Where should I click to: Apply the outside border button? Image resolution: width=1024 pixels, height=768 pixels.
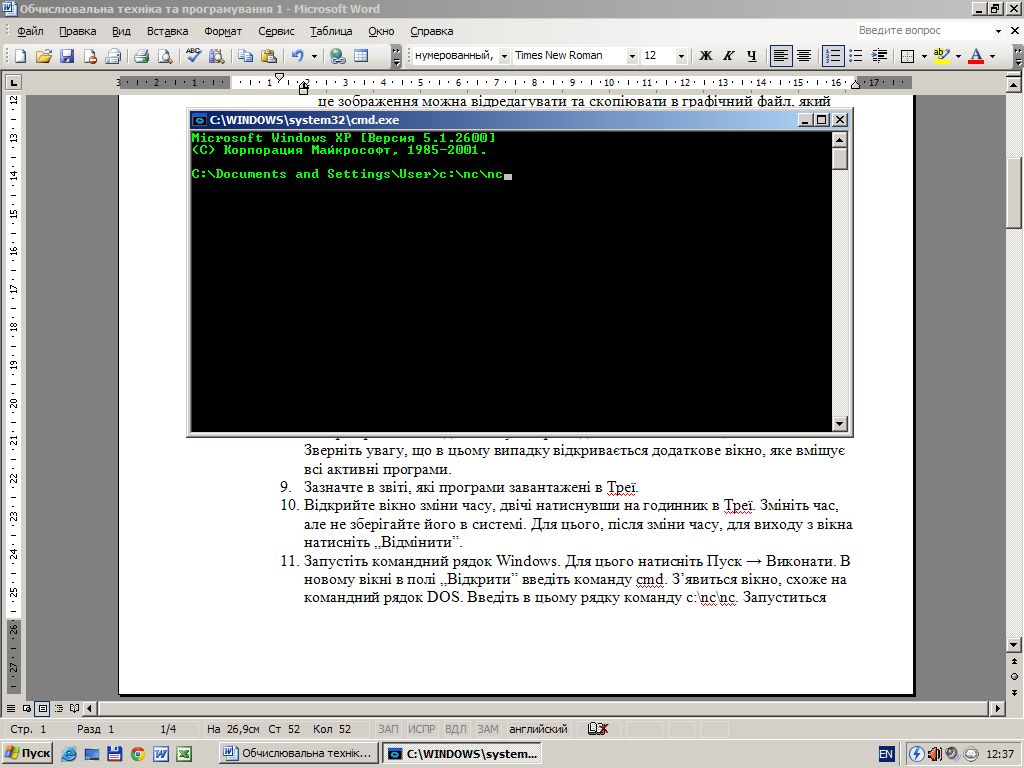(907, 56)
